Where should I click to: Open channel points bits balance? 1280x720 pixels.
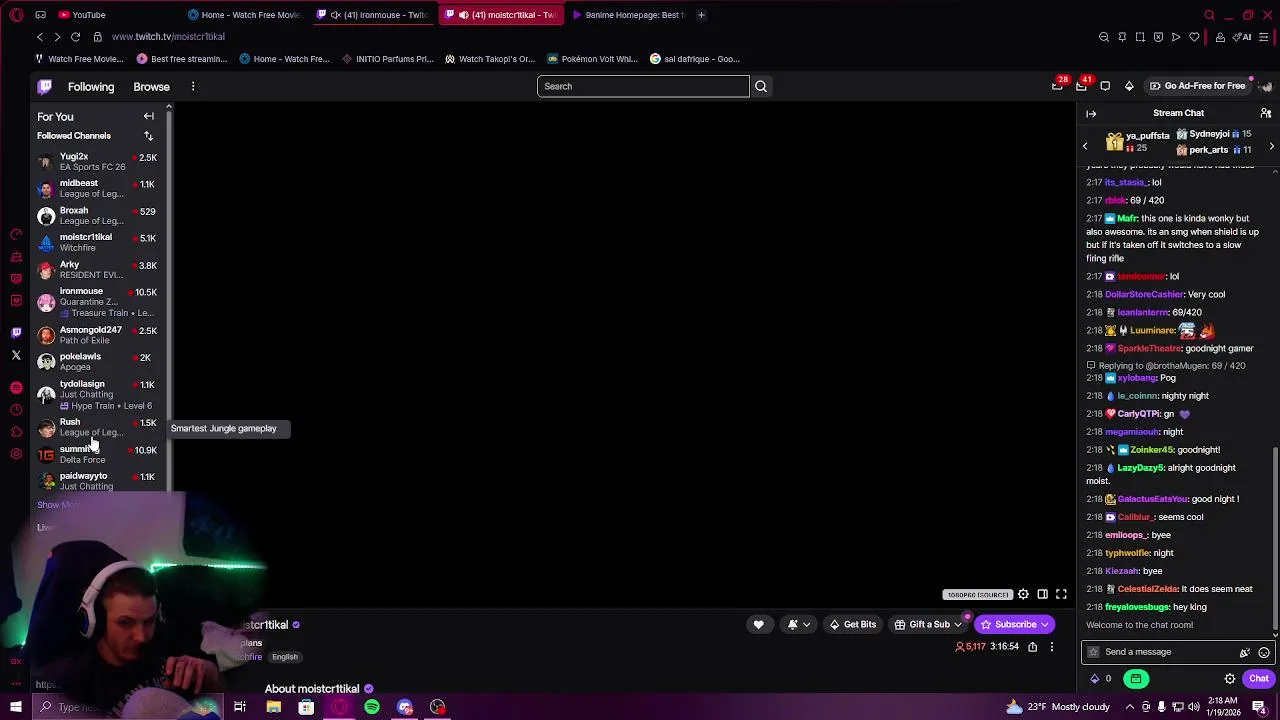click(x=1100, y=679)
